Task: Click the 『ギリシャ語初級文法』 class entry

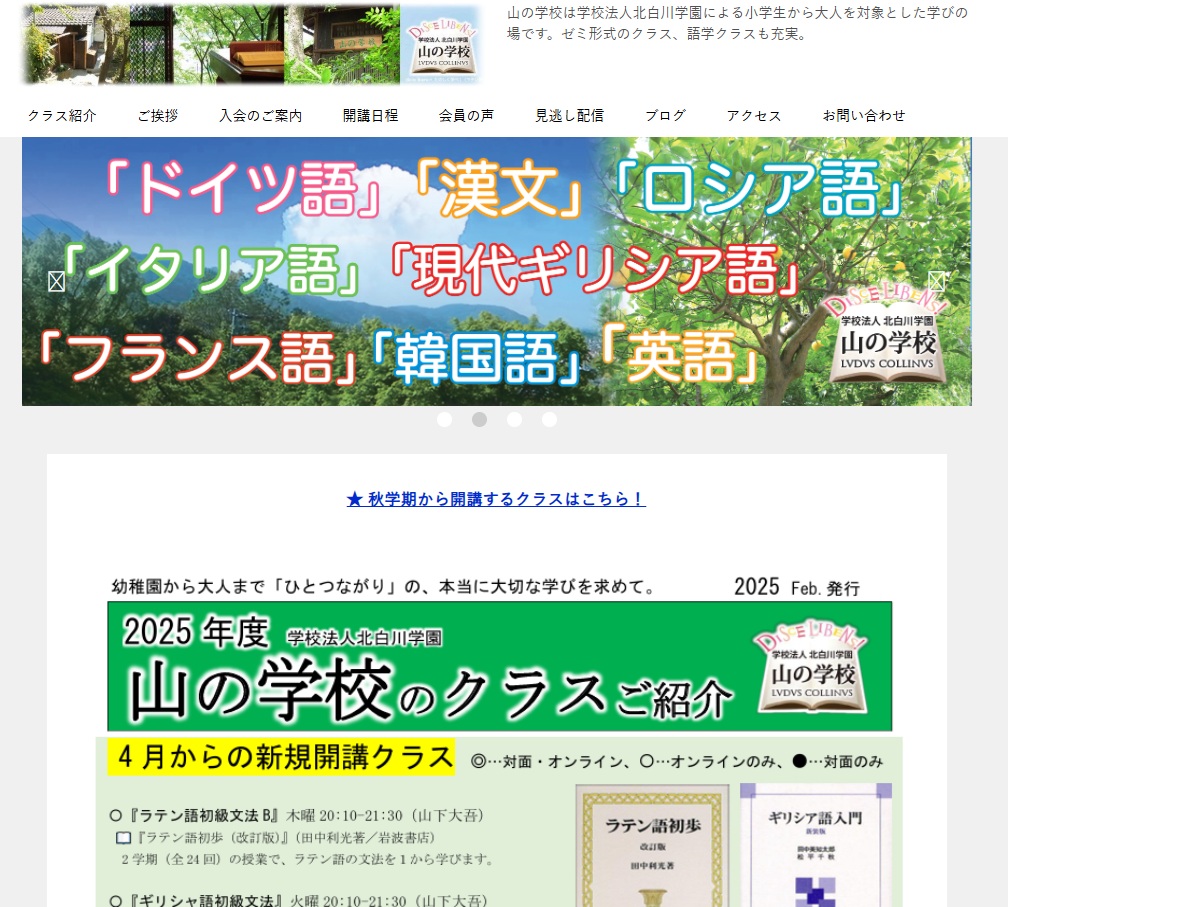Action: (299, 901)
